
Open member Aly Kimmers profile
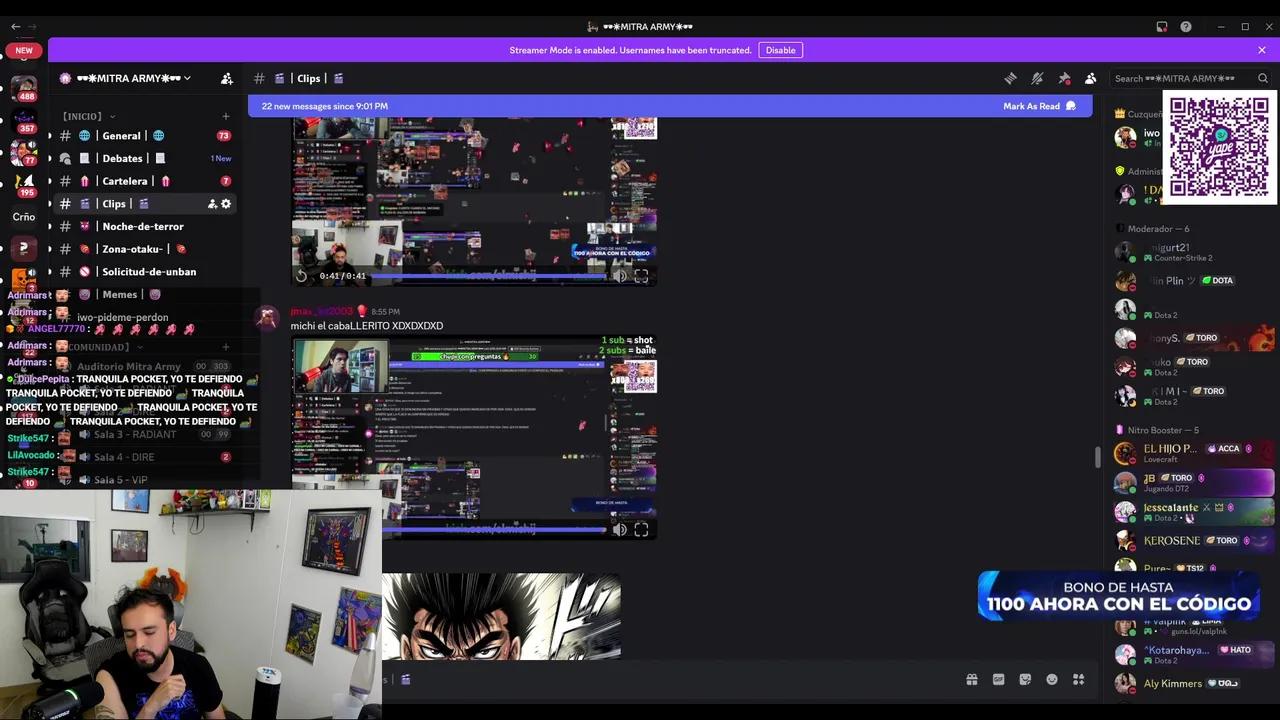(x=1192, y=684)
